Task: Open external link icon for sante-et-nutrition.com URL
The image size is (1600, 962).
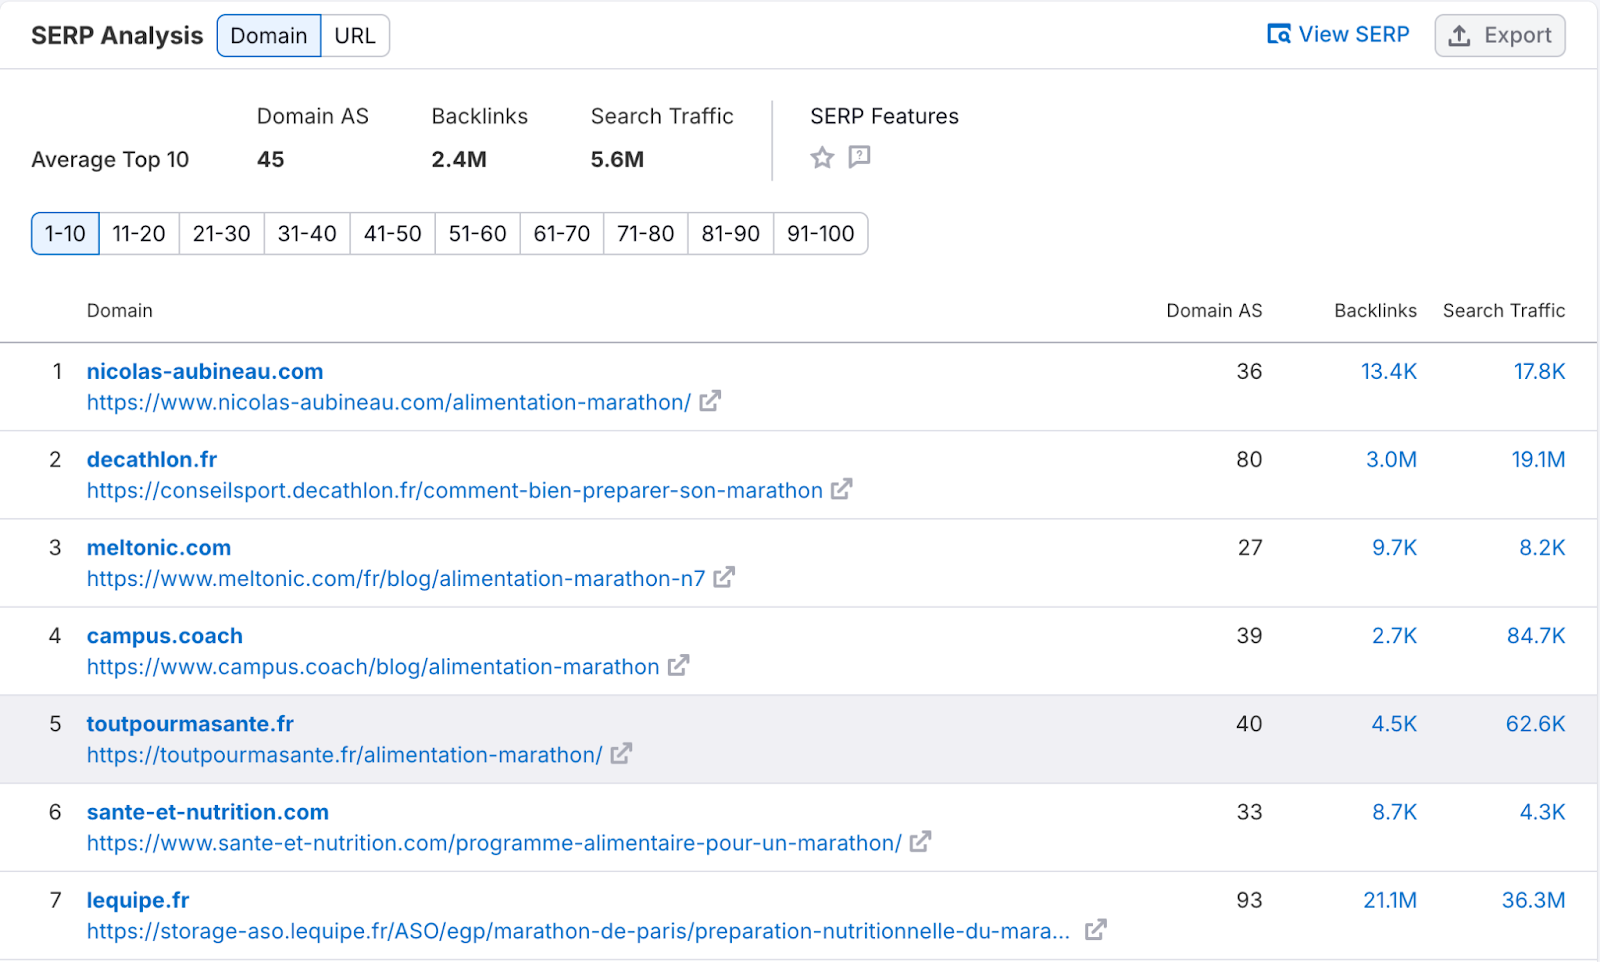Action: coord(921,841)
